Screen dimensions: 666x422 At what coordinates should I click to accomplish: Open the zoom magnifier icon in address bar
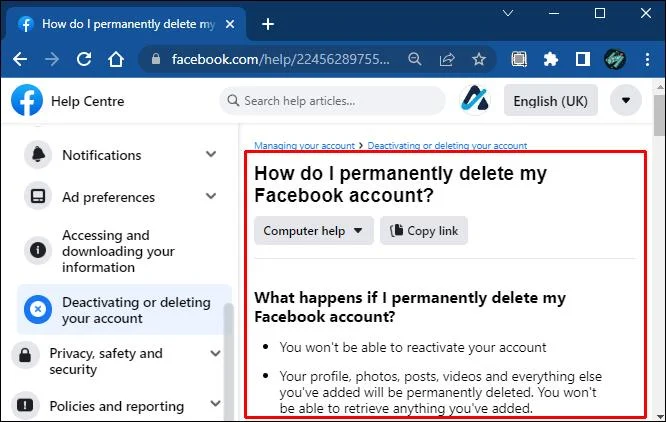tap(415, 59)
